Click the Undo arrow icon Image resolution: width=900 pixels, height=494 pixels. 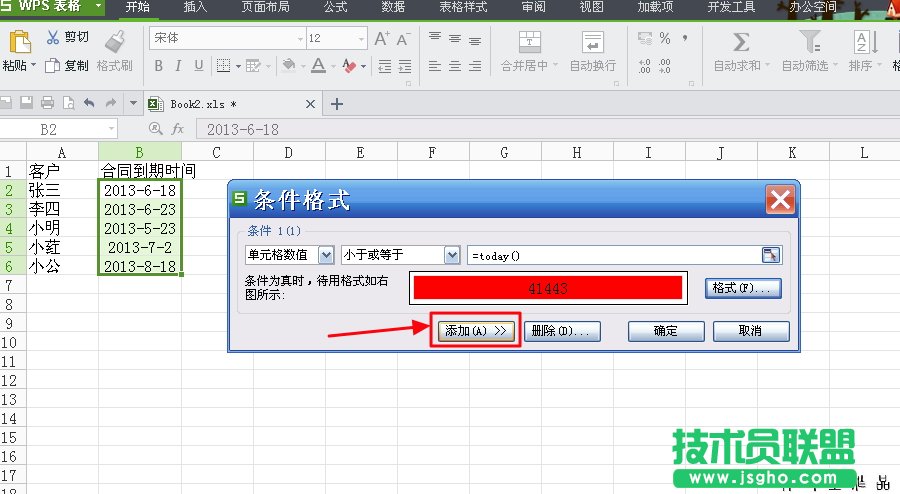coord(89,103)
